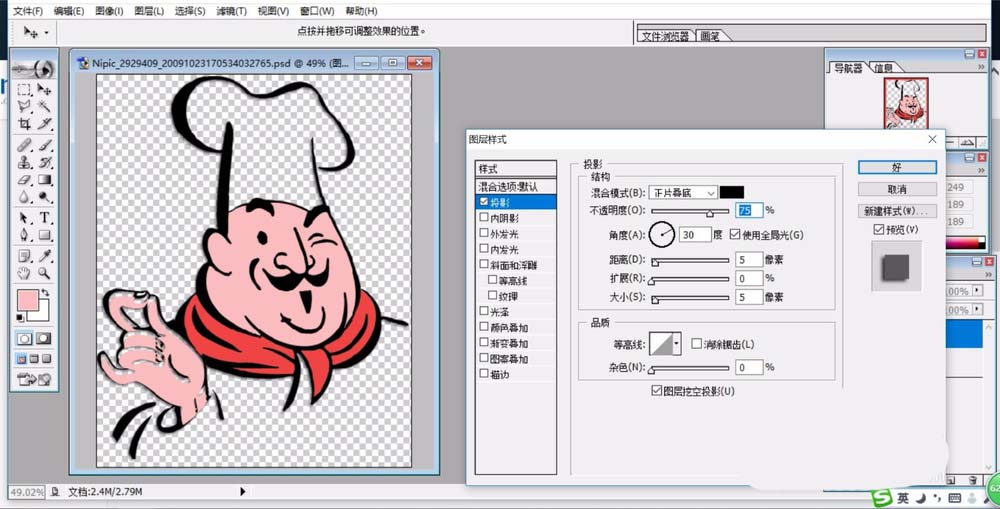This screenshot has width=1000, height=509.
Task: Enable the 外发光 outer glow style
Action: [x=484, y=233]
